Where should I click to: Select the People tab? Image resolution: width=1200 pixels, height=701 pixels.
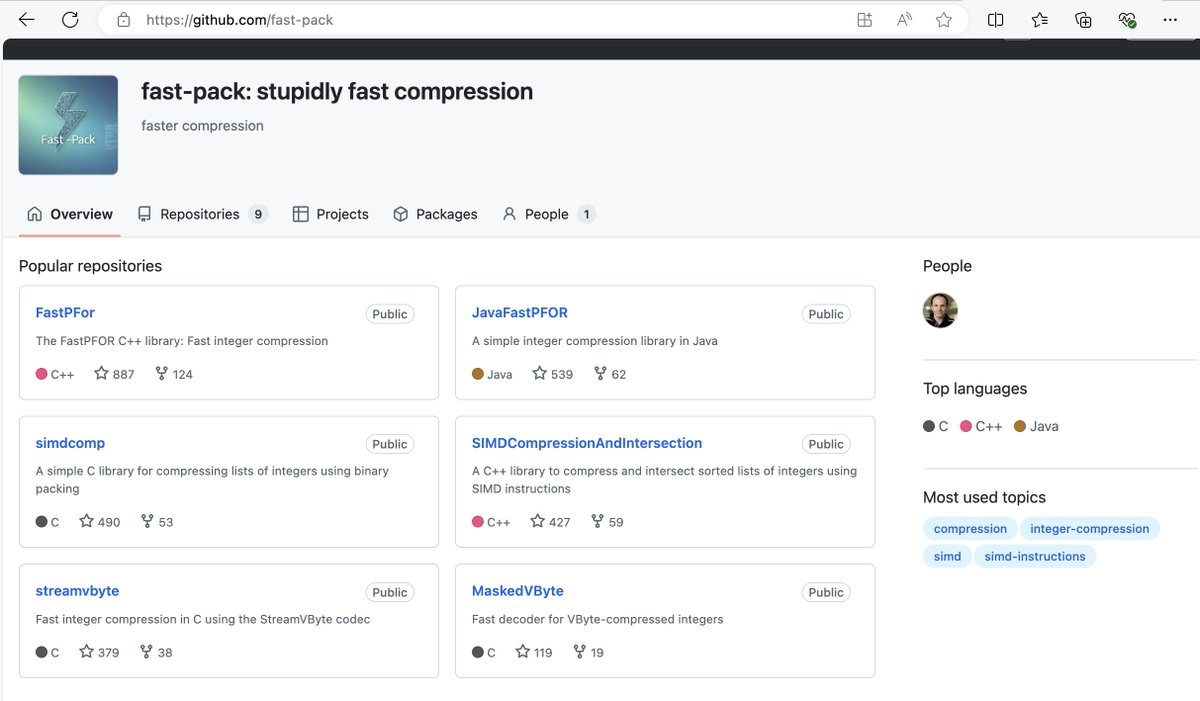click(x=546, y=213)
